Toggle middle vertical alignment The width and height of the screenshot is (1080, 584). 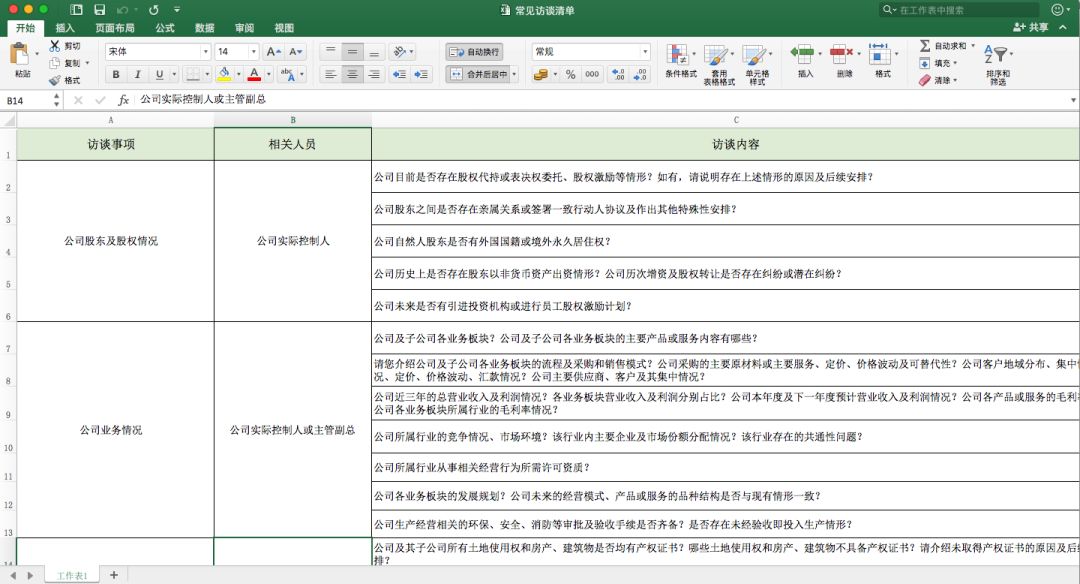[352, 52]
